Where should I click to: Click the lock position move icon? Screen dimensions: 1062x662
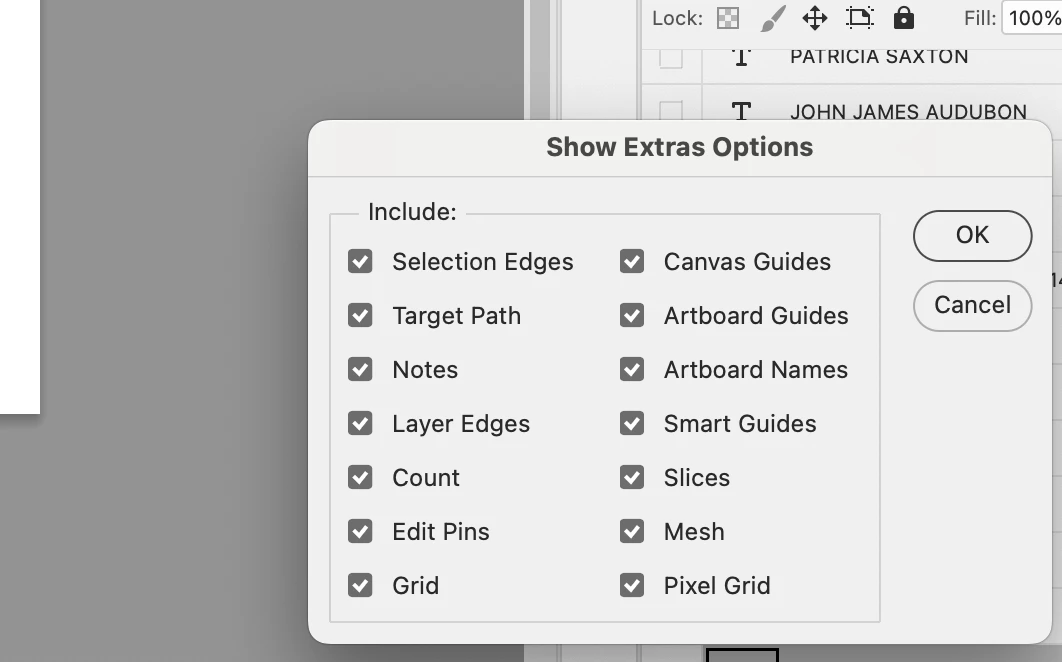(815, 18)
